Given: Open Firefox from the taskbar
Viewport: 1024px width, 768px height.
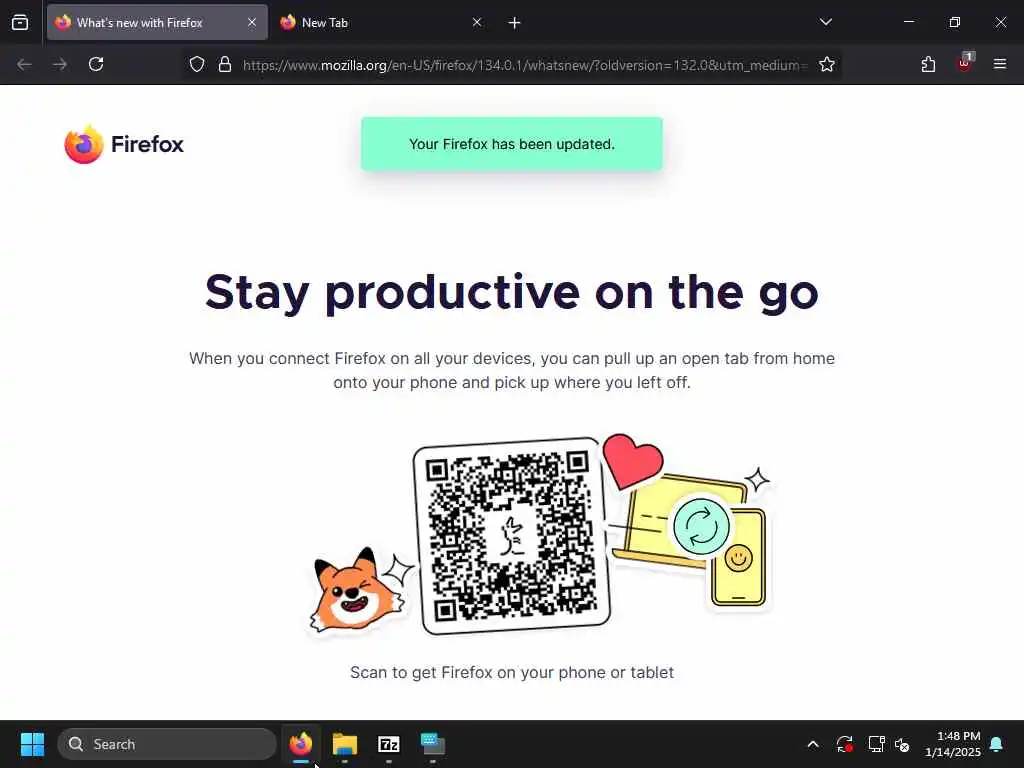Looking at the screenshot, I should tap(301, 744).
